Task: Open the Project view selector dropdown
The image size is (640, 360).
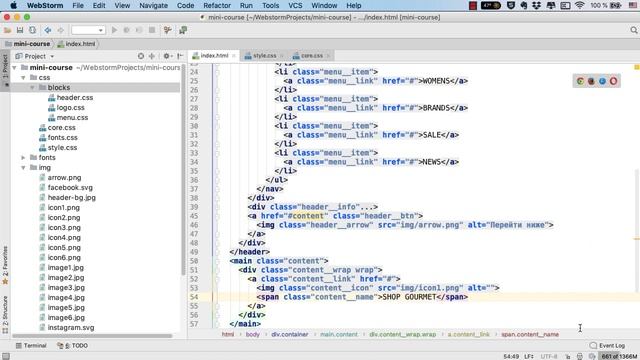Action: coord(35,56)
